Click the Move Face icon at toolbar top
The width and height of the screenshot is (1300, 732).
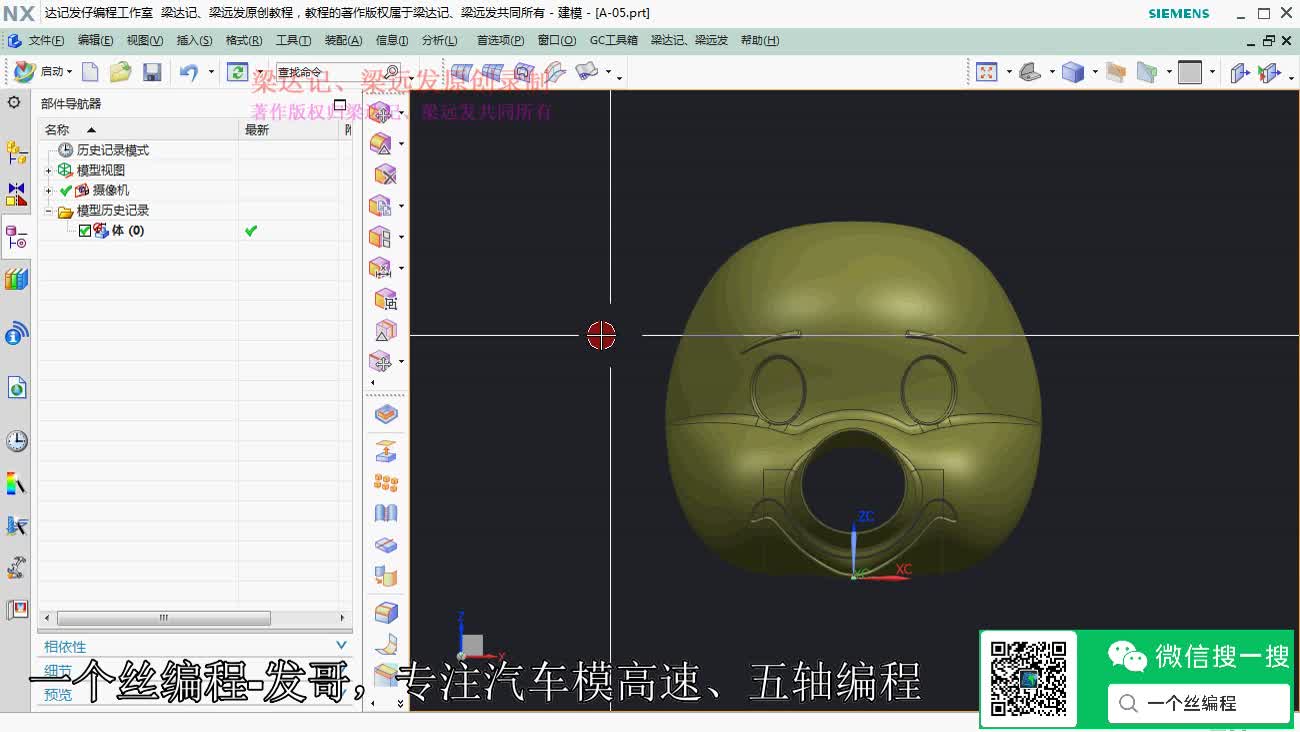381,113
